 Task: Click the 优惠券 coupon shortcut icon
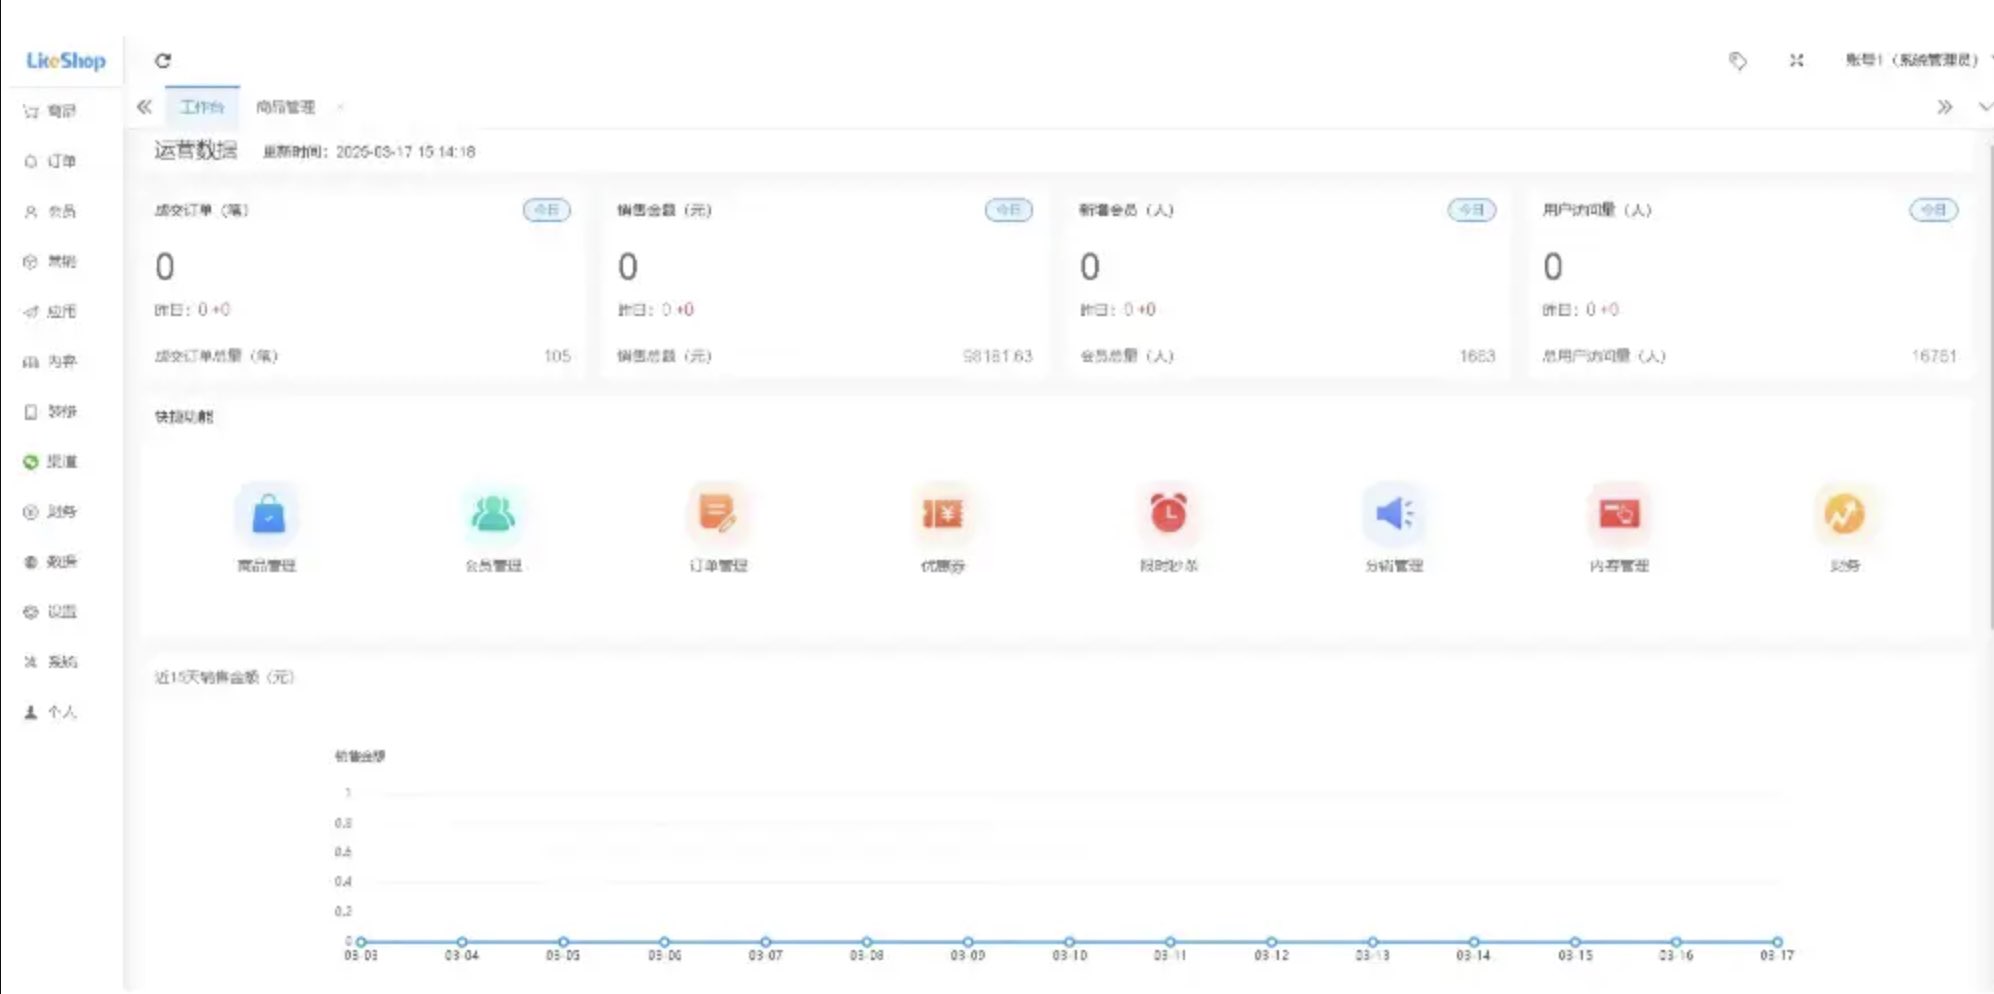(943, 514)
